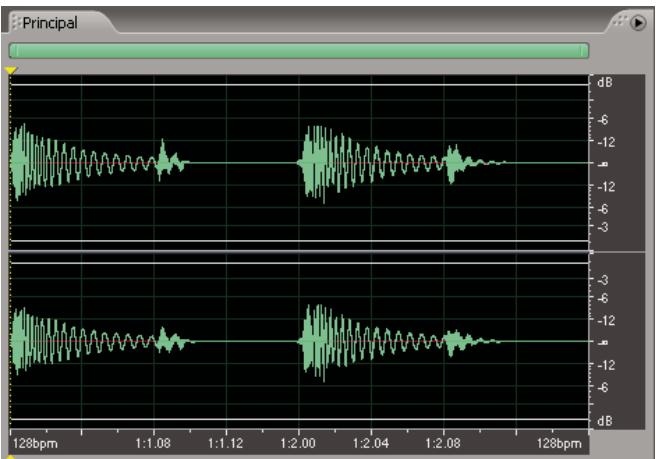This screenshot has height=459, width=656.
Task: Click the dB label on bottom channel scale
Action: point(605,421)
